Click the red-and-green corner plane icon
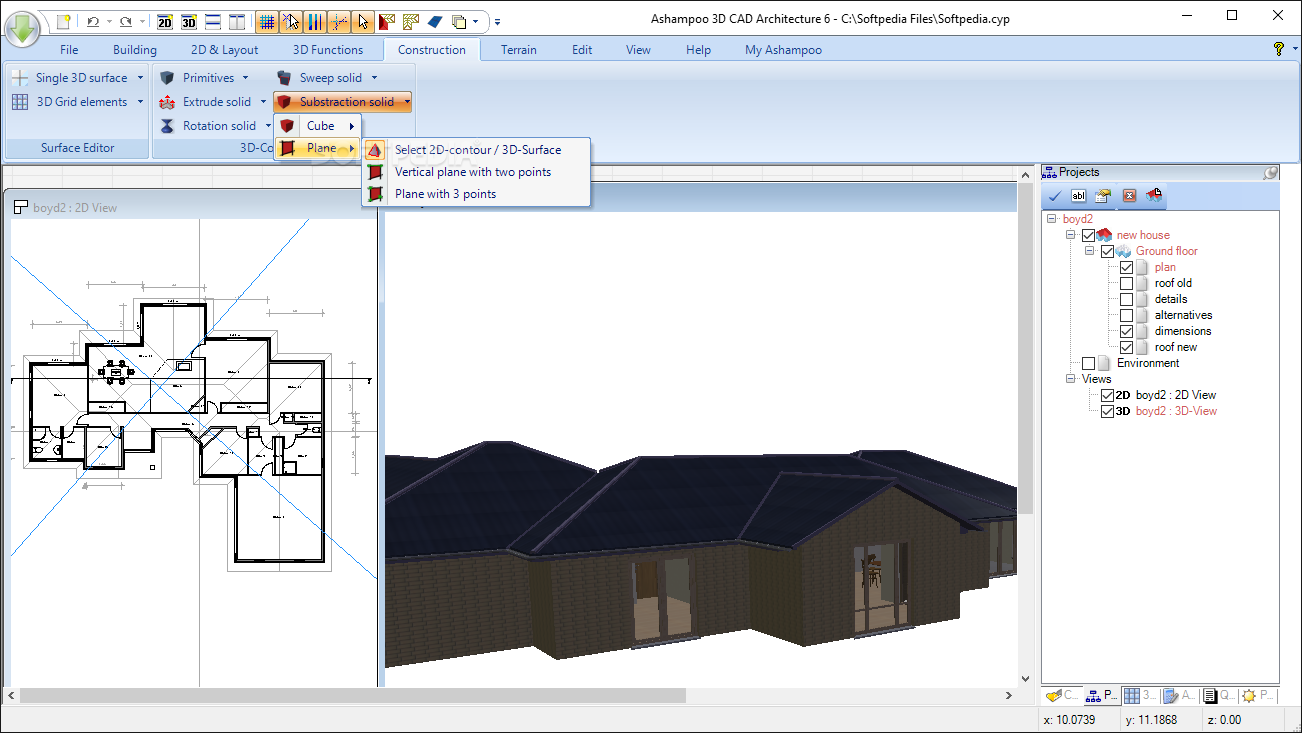The height and width of the screenshot is (733, 1302). click(x=387, y=21)
